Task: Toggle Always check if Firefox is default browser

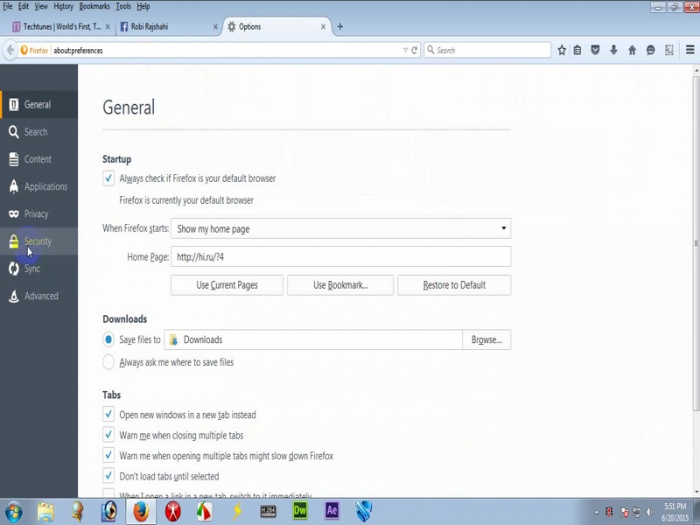Action: point(108,178)
